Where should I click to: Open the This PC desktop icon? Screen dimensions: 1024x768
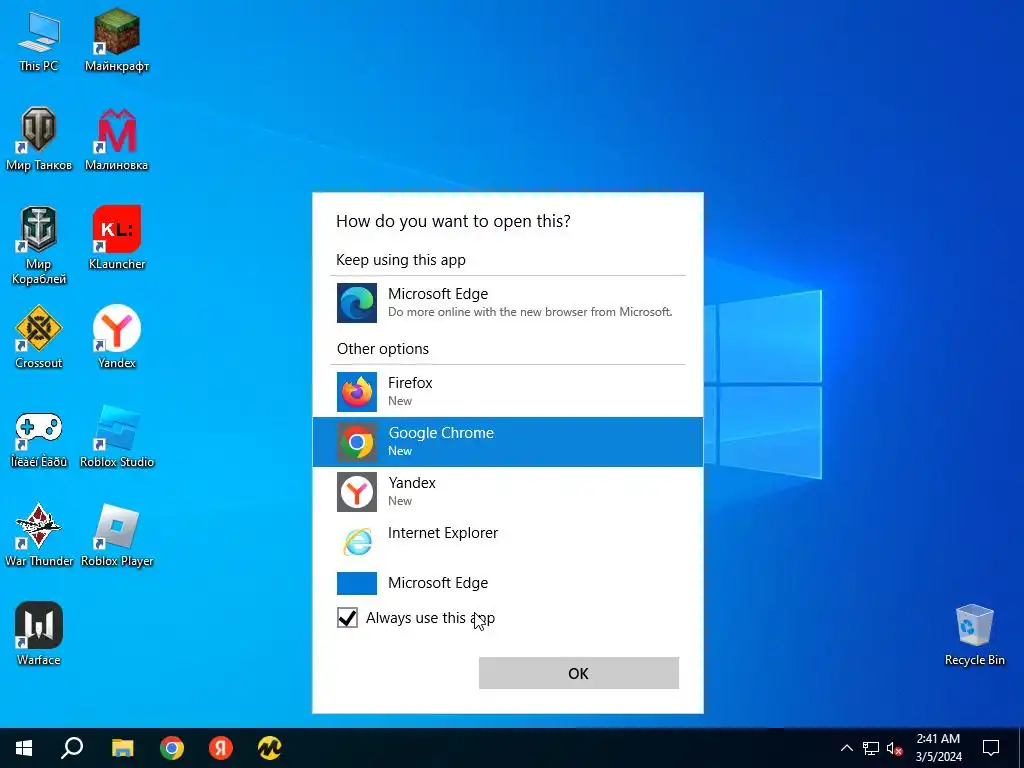tap(39, 41)
